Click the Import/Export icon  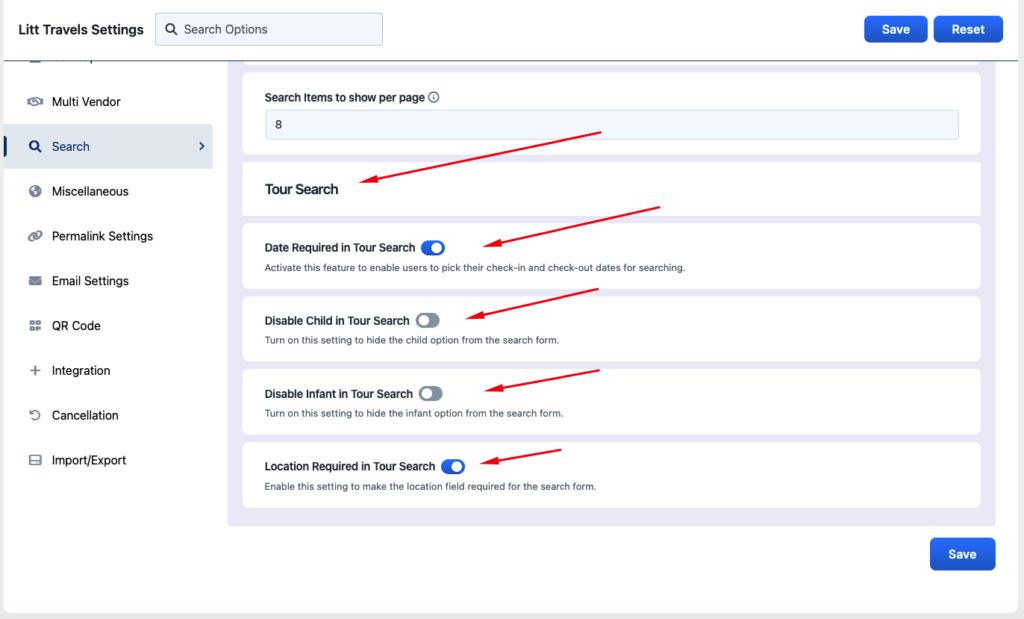point(35,460)
